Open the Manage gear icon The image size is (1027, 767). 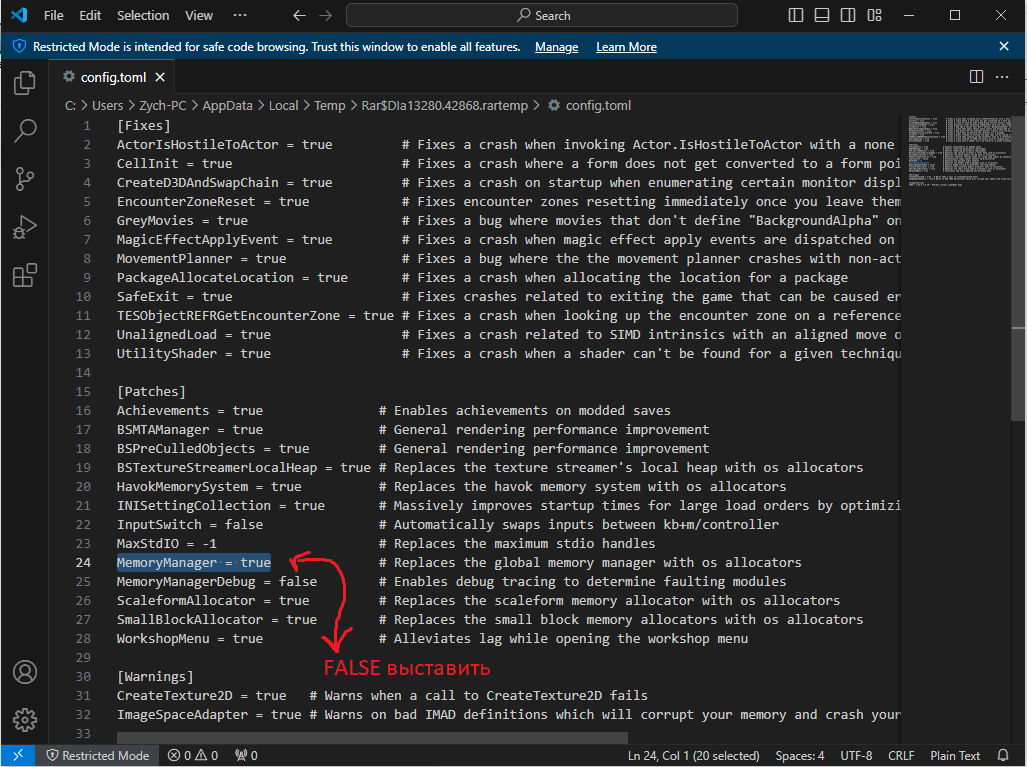click(x=25, y=719)
